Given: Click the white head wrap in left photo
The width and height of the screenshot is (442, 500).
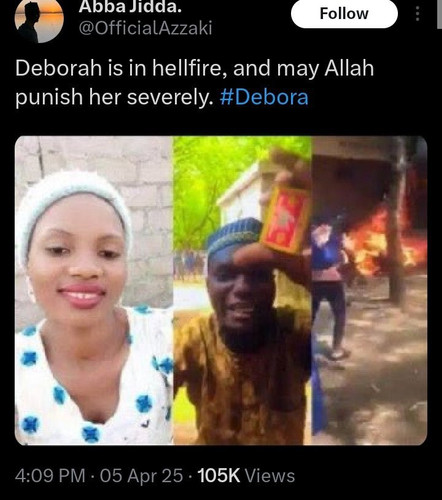Looking at the screenshot, I should (72, 207).
